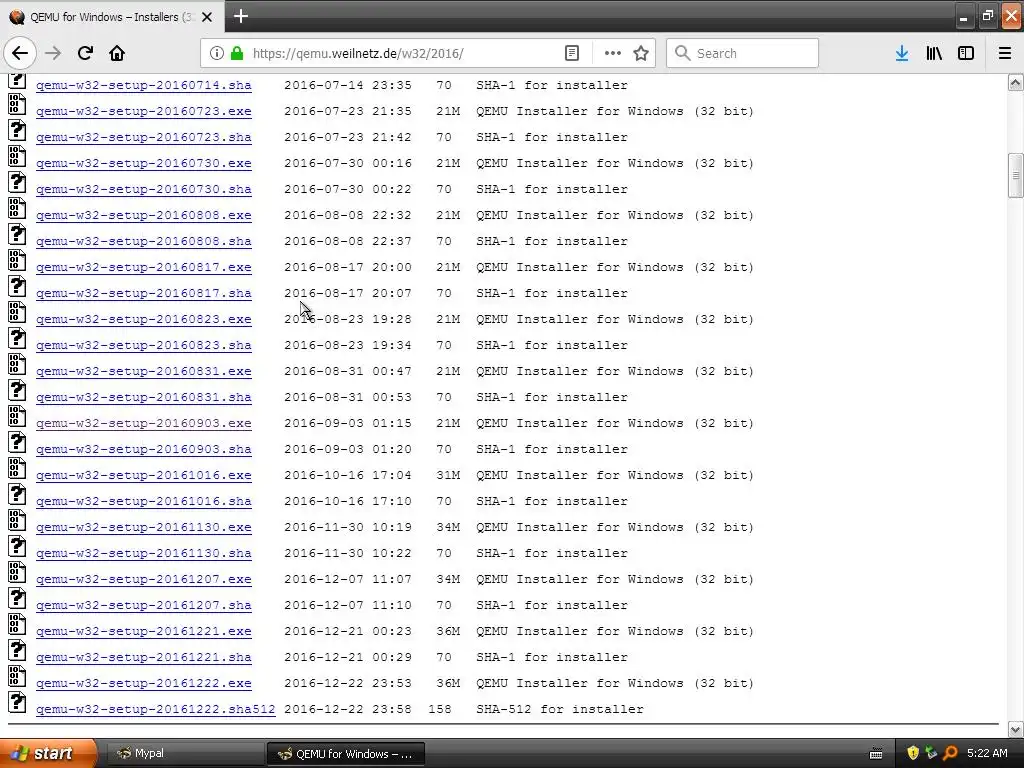Open qemu-w32-setup-20160817.exe link

click(x=144, y=267)
